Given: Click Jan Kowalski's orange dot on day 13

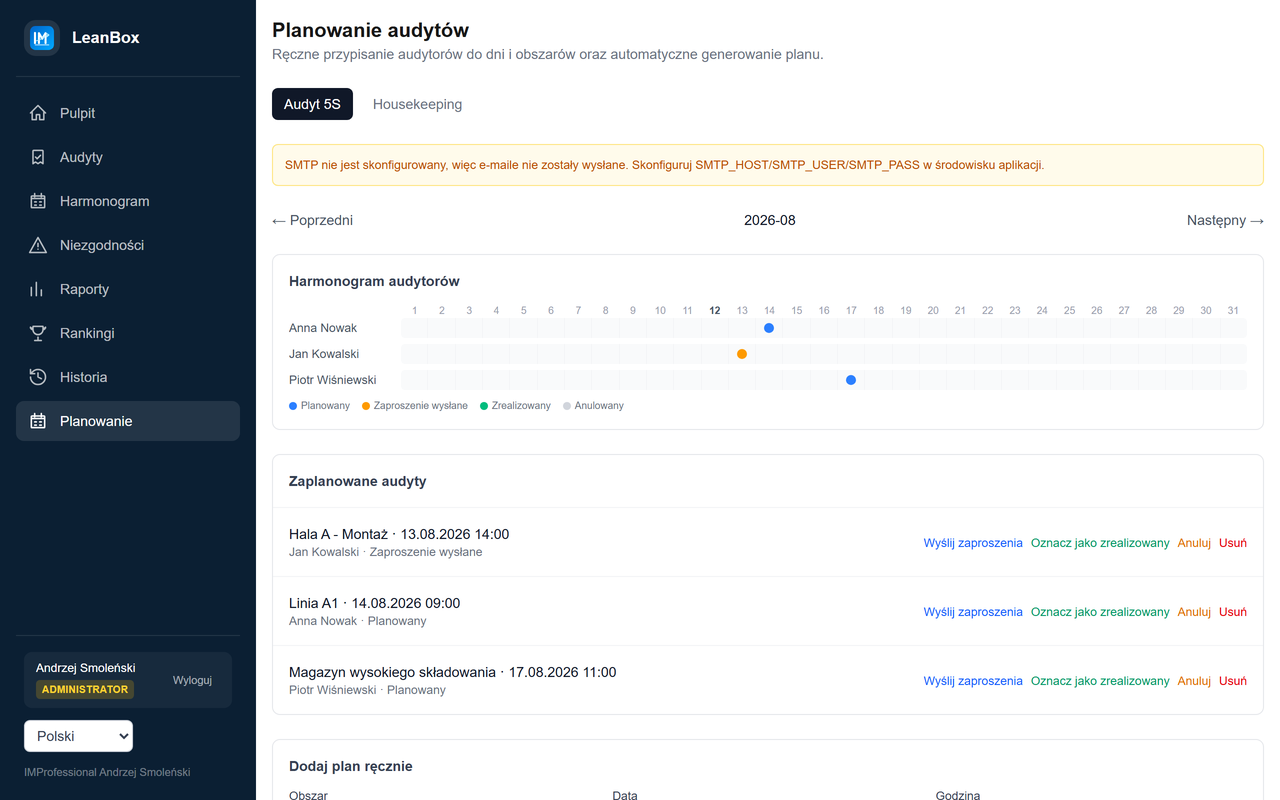Looking at the screenshot, I should click(742, 354).
